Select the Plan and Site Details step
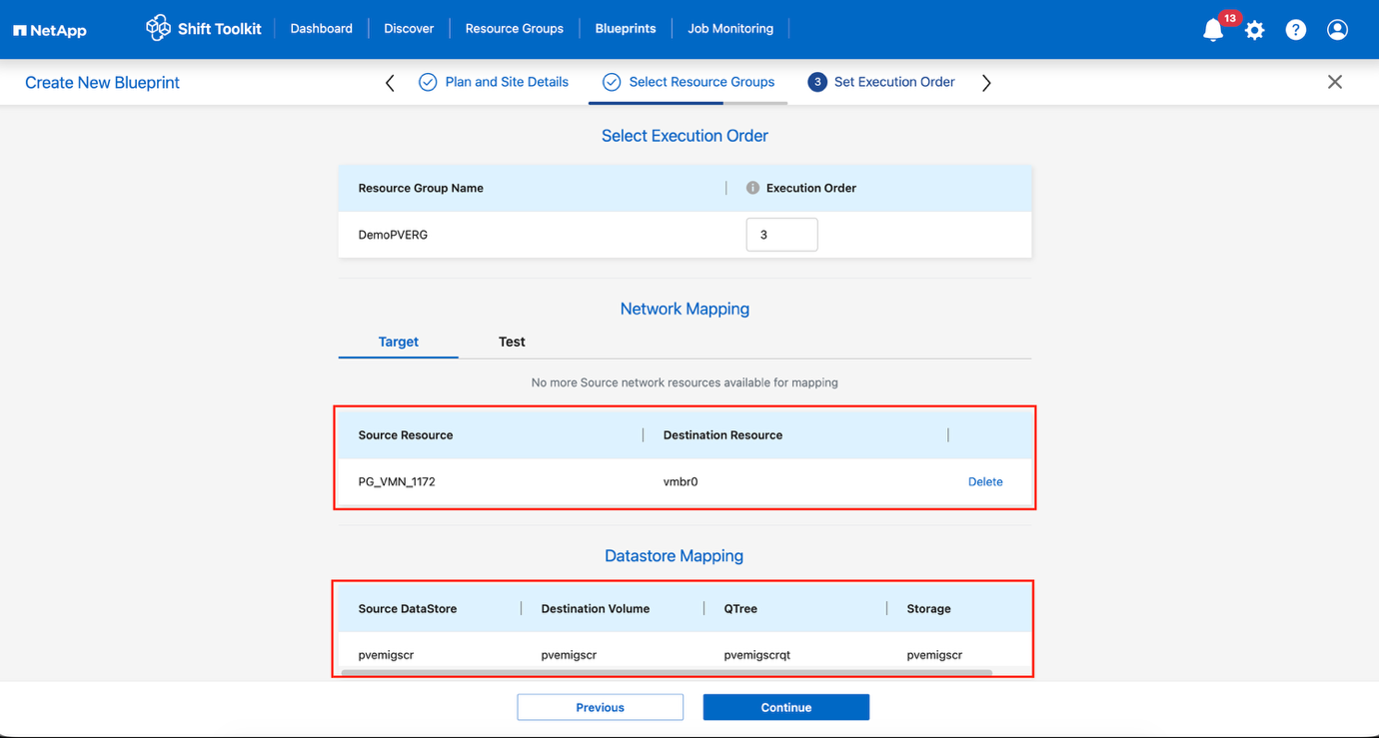 coord(506,82)
